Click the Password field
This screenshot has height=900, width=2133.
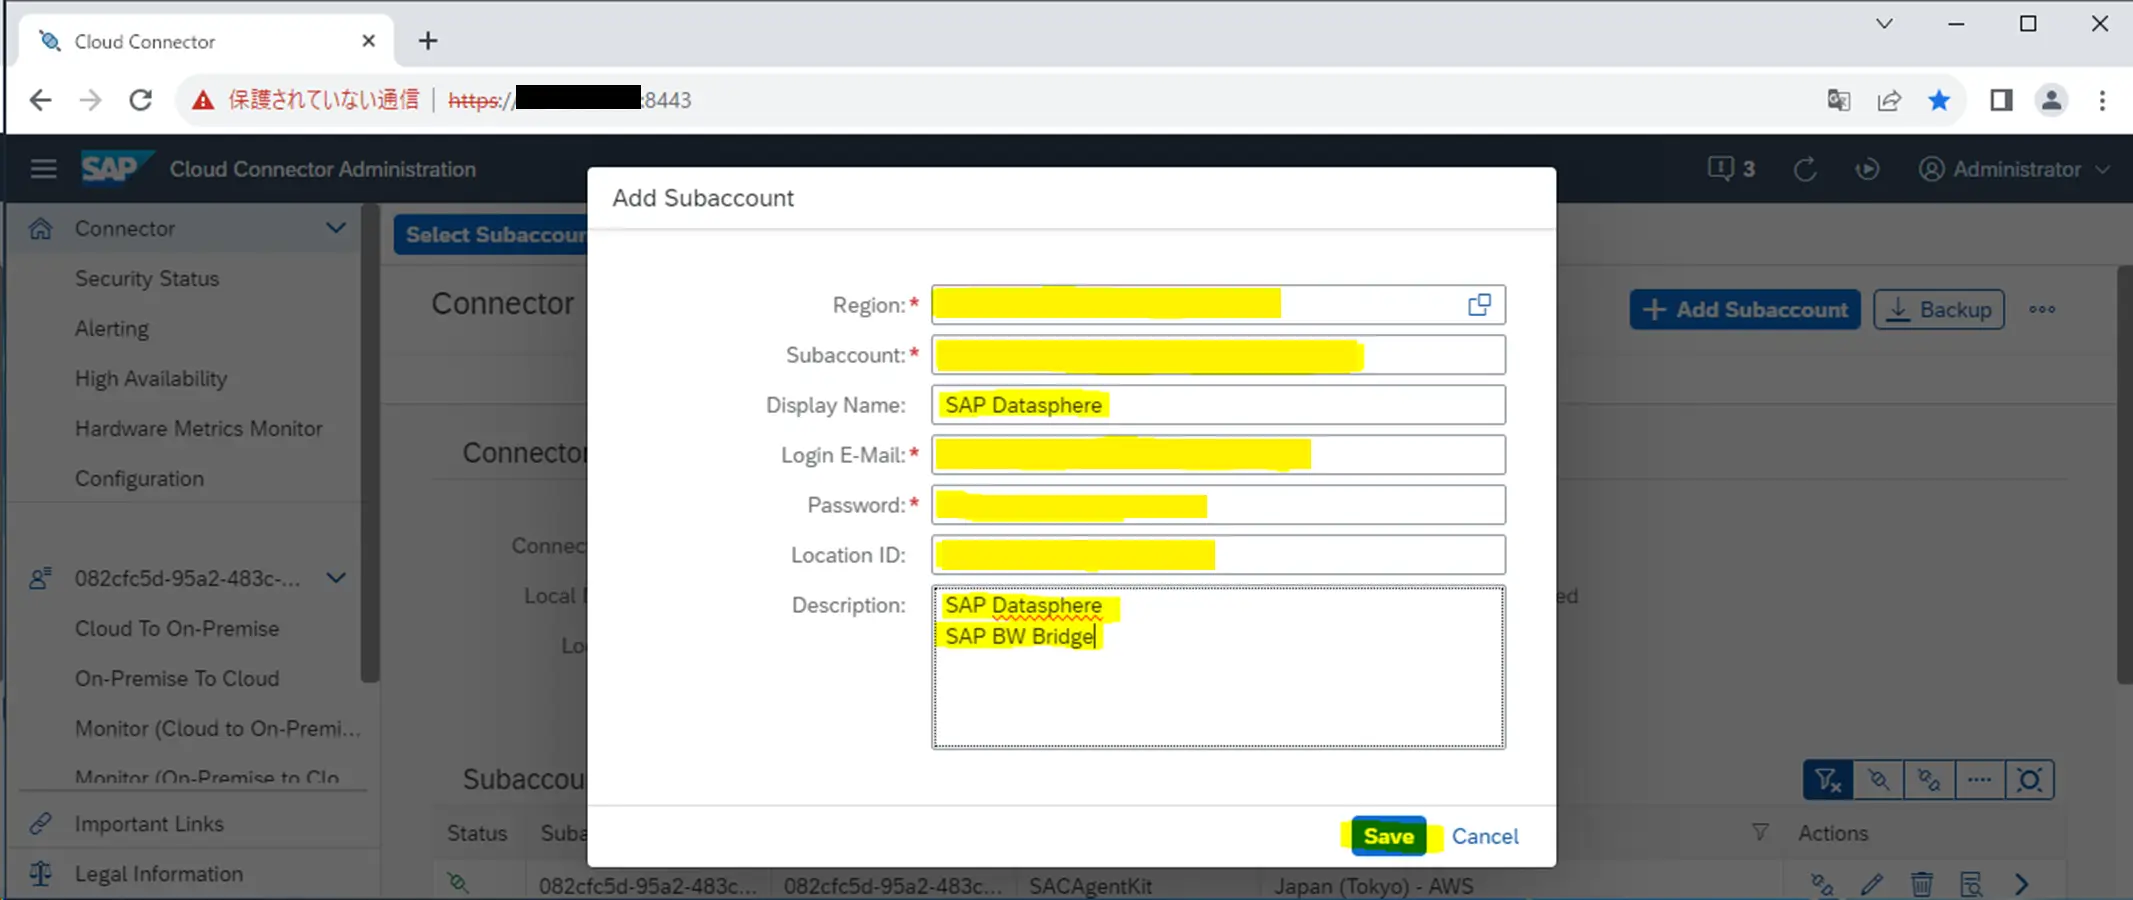1218,505
